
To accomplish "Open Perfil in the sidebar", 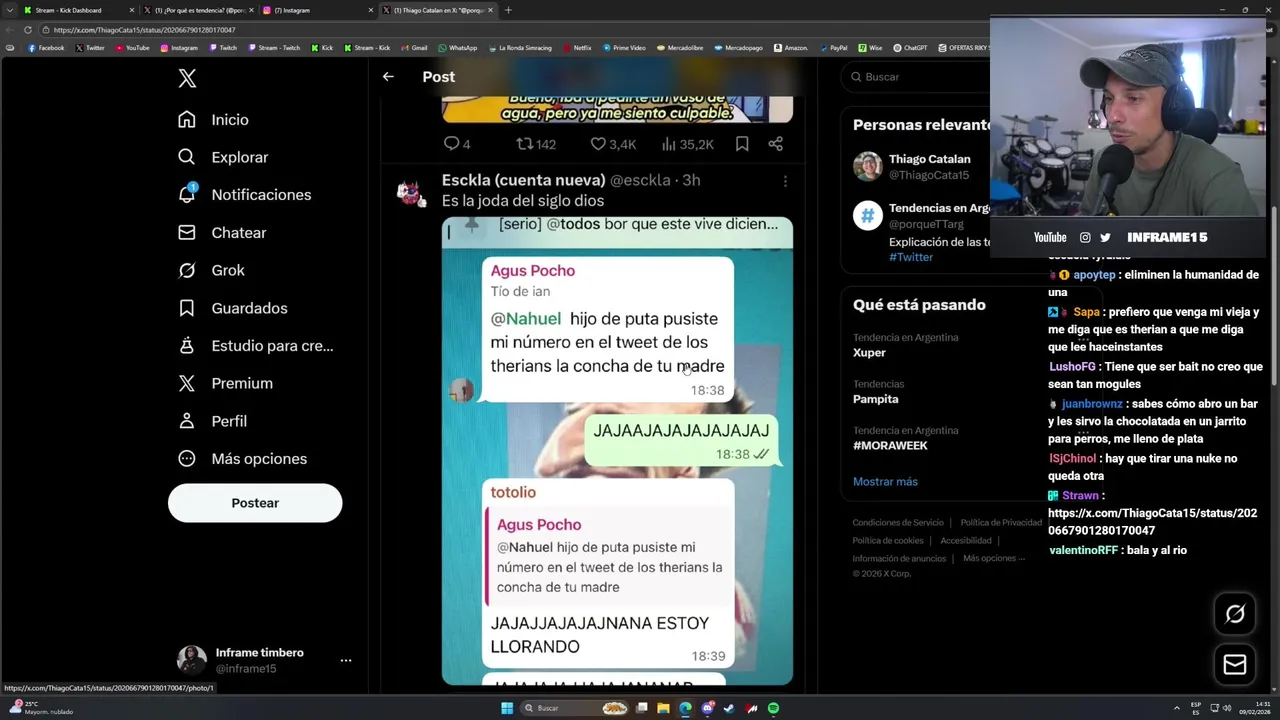I will (212, 421).
